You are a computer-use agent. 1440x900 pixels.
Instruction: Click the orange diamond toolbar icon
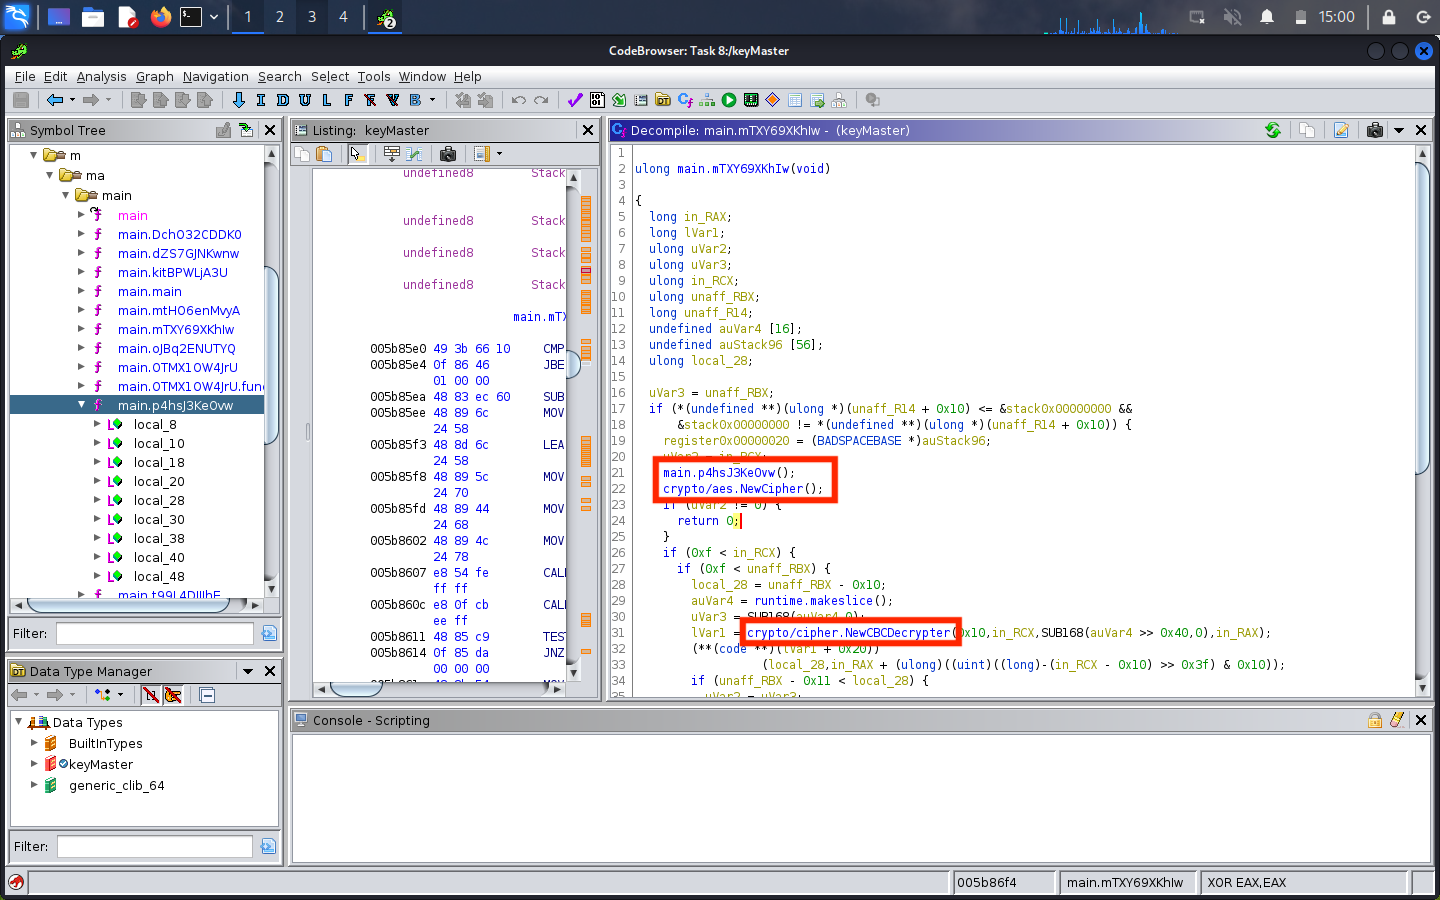click(773, 100)
